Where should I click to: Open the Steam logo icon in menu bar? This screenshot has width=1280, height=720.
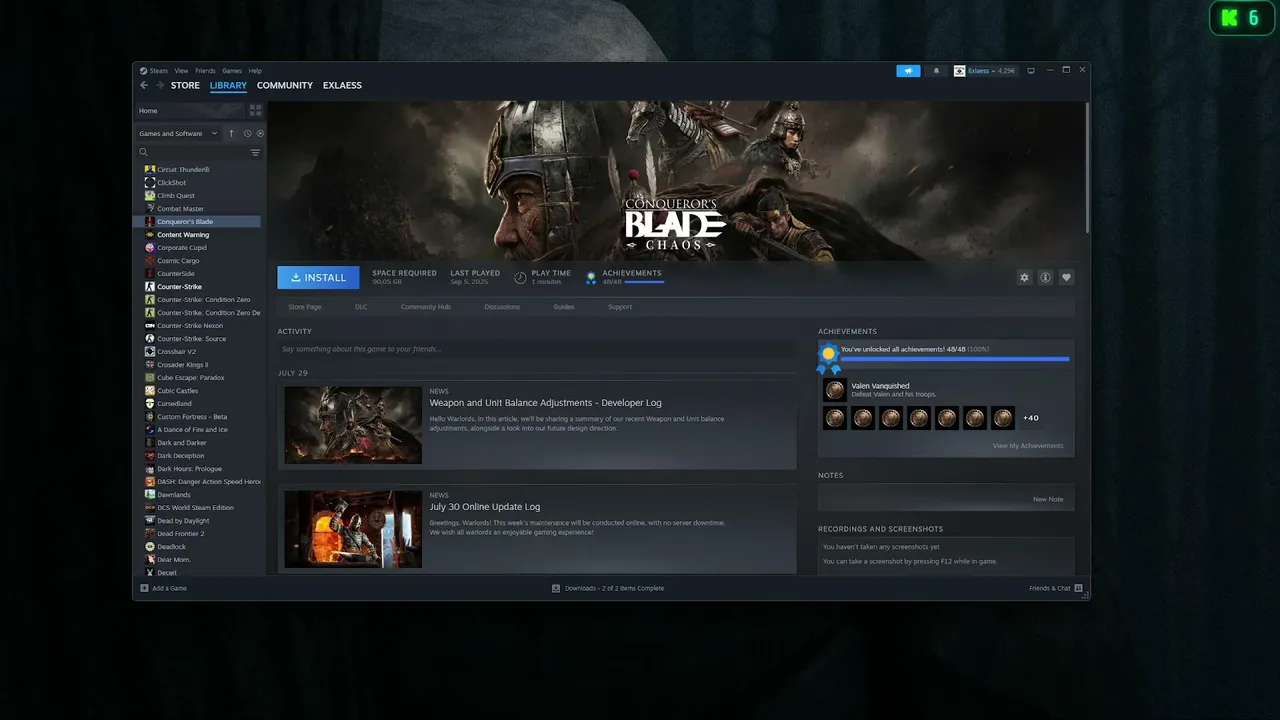pos(143,71)
